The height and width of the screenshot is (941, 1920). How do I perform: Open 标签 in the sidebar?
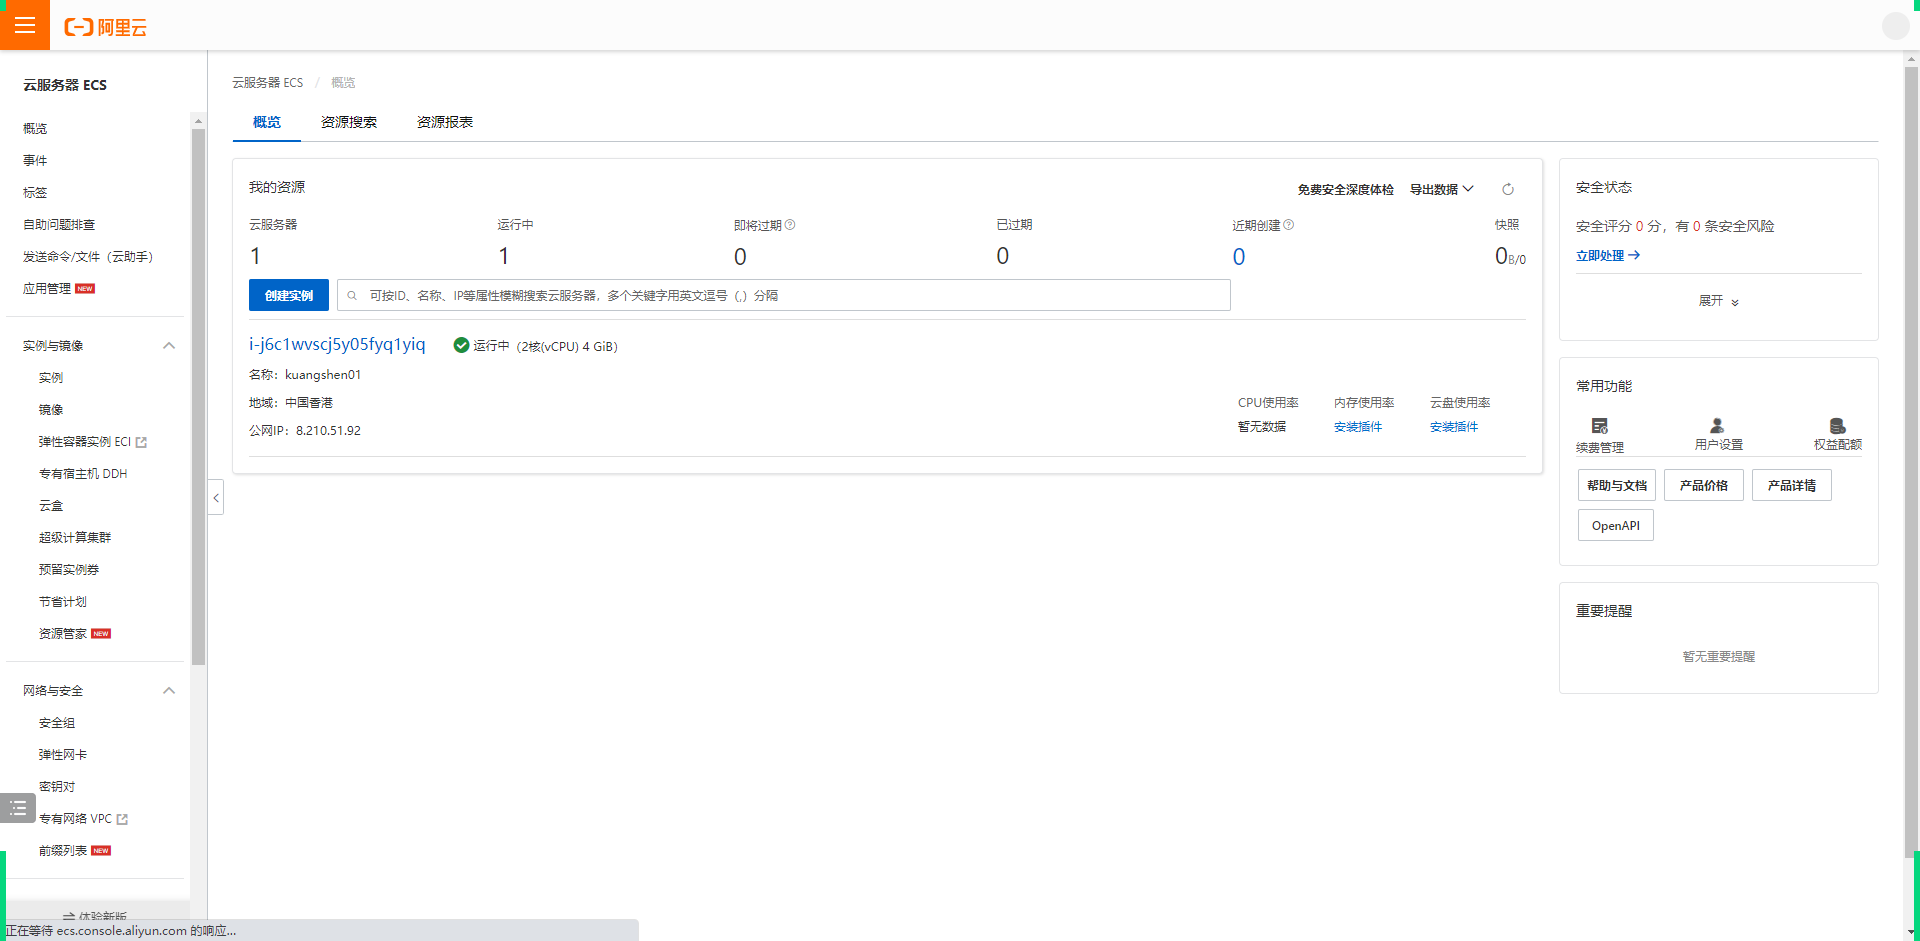point(35,192)
